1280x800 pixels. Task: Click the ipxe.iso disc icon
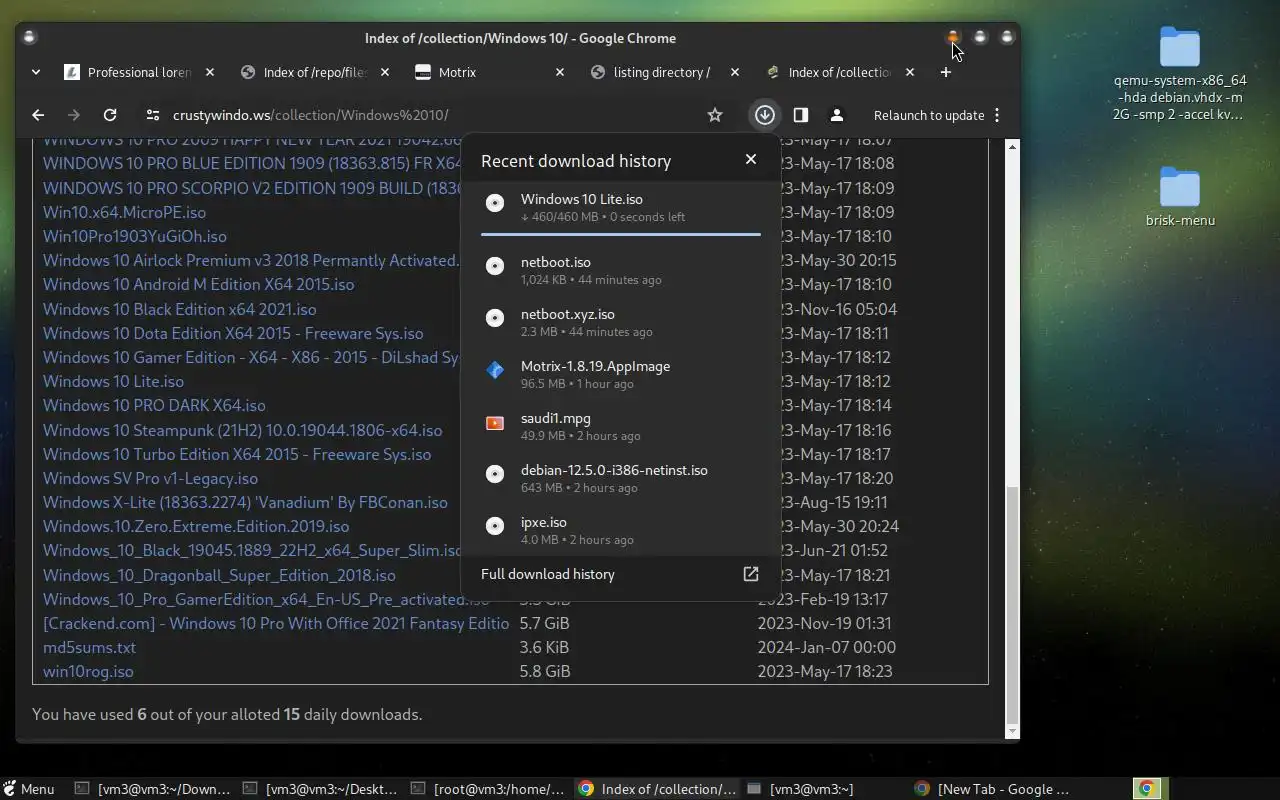pos(495,526)
